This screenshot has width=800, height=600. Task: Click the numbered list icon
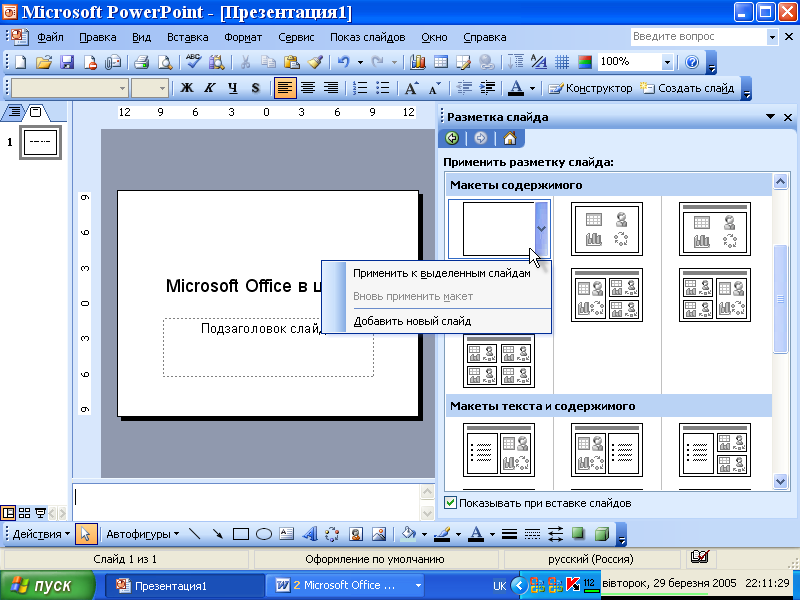(360, 88)
